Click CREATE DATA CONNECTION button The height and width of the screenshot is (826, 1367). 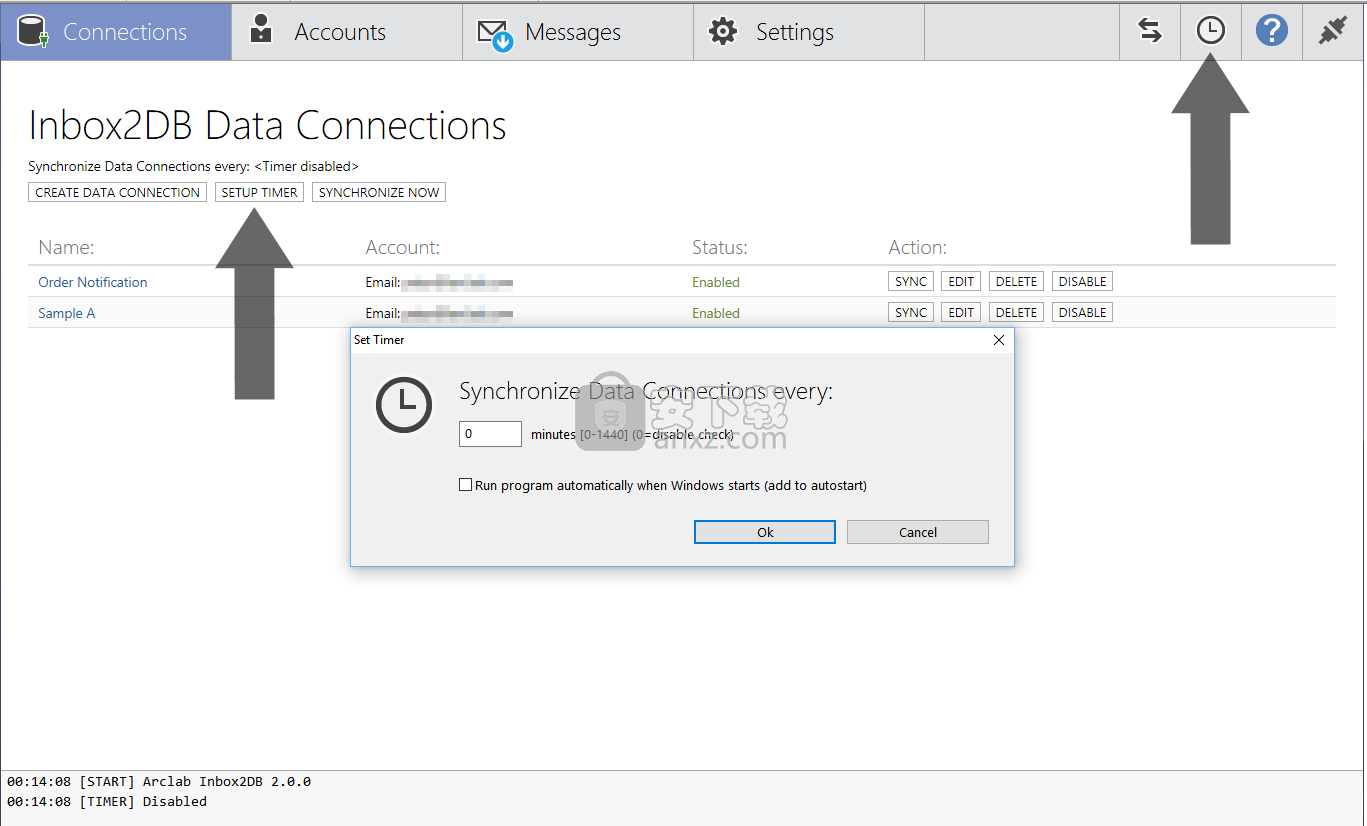tap(118, 192)
